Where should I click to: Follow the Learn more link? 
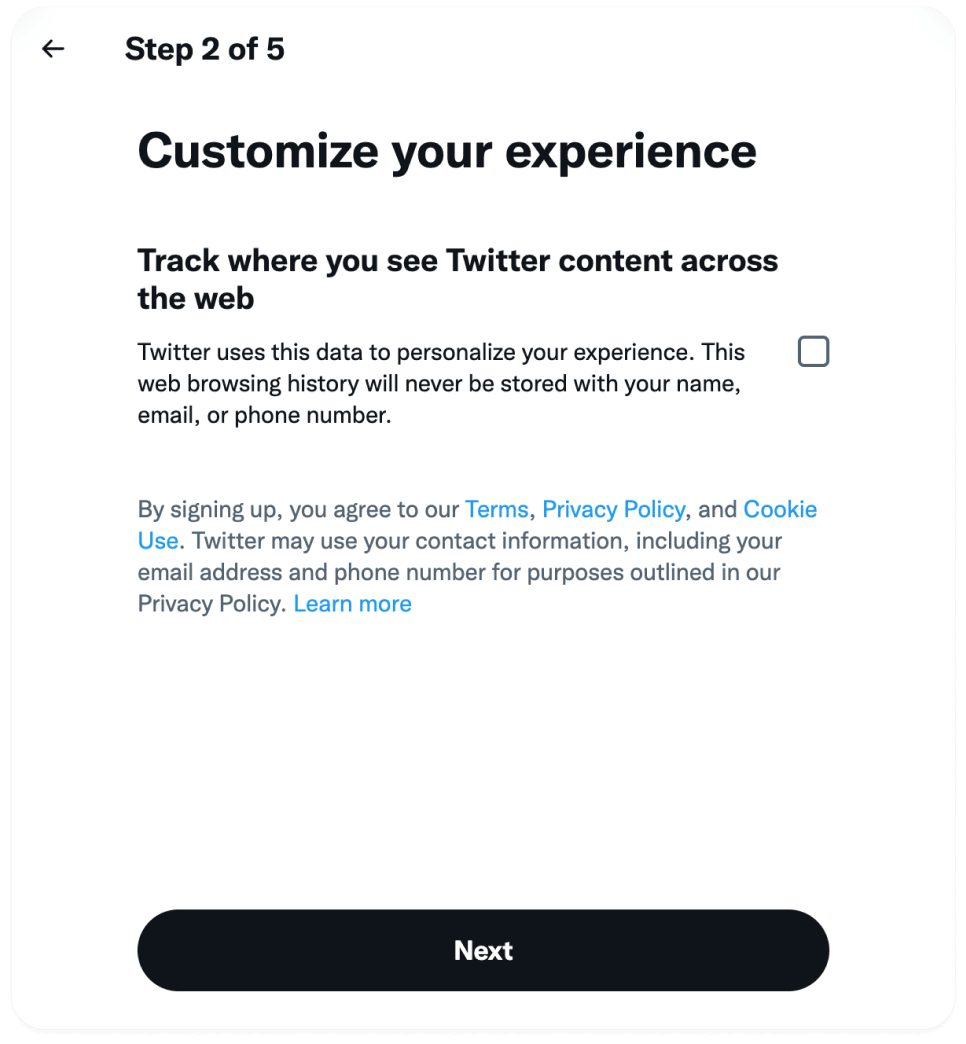point(352,604)
